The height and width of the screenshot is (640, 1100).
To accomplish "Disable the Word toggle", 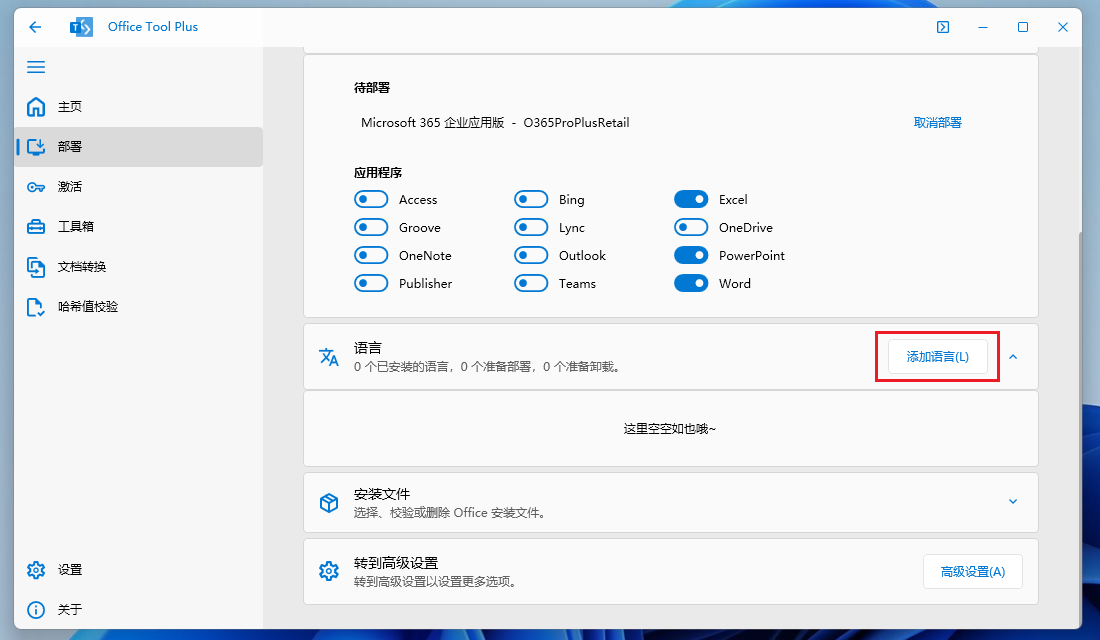I will point(691,284).
